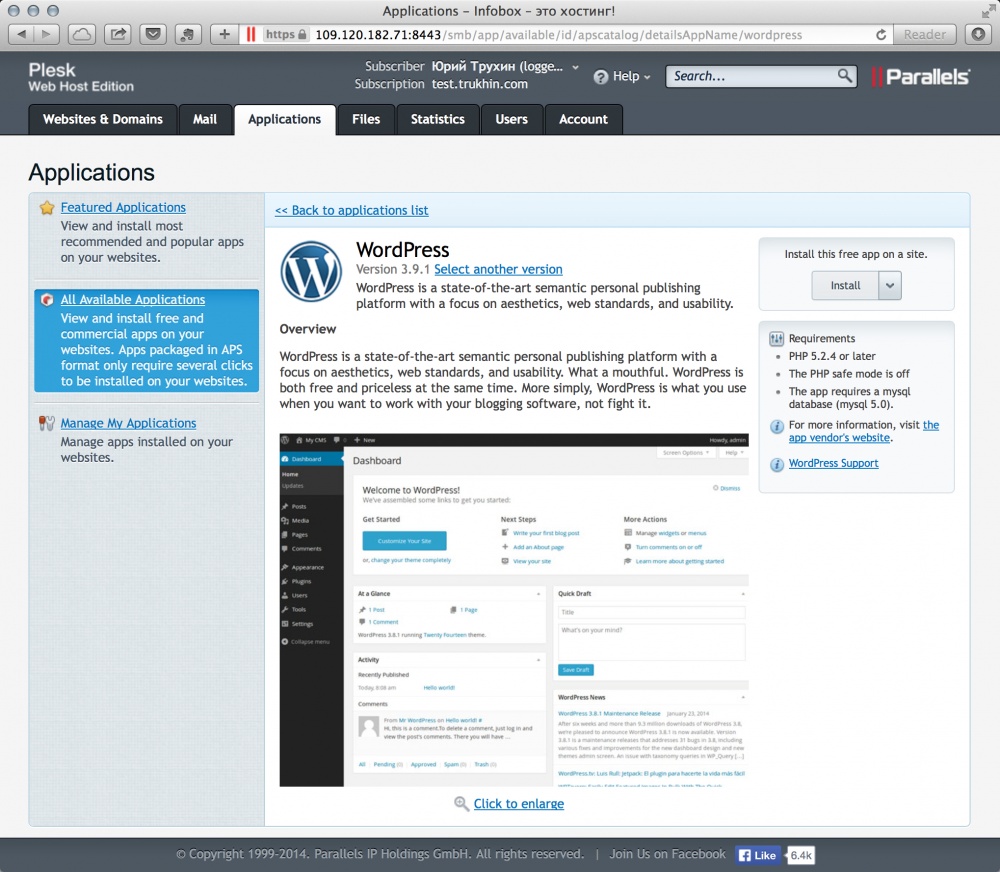
Task: Click the search magnifier in the Plesk search box
Action: (x=845, y=76)
